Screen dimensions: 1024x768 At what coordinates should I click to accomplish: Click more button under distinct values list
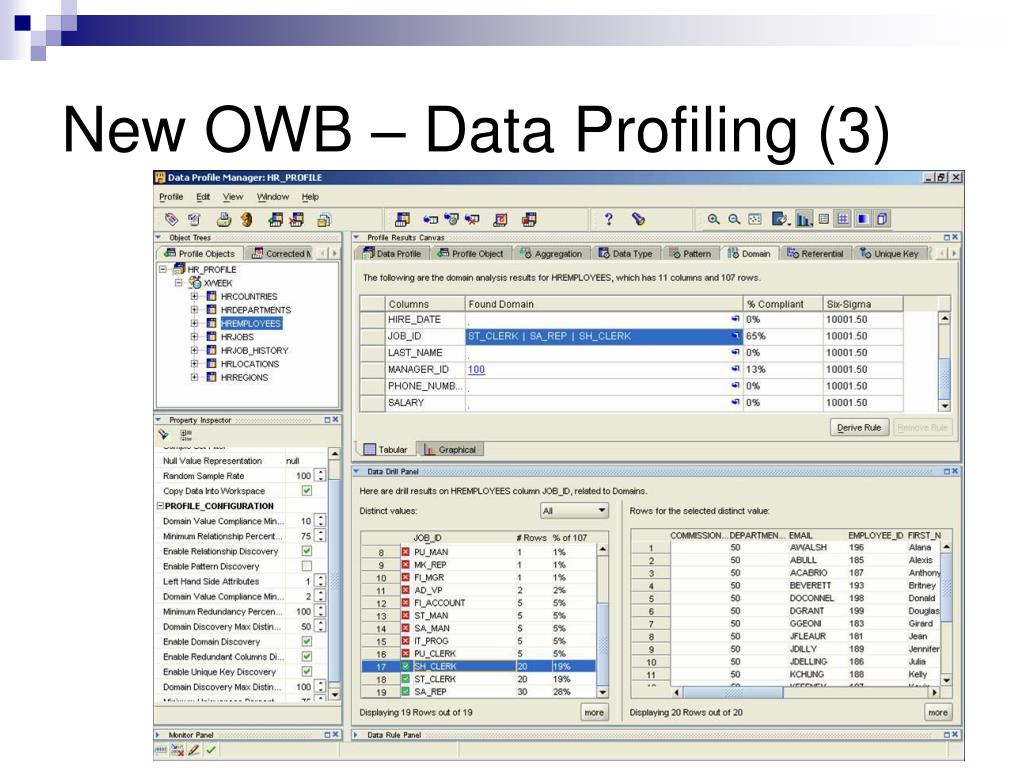coord(594,712)
